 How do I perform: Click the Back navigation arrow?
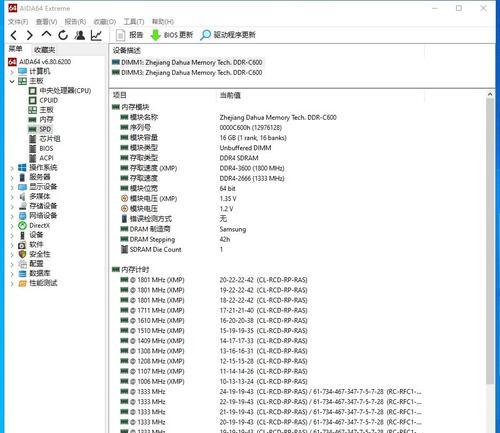click(14, 35)
